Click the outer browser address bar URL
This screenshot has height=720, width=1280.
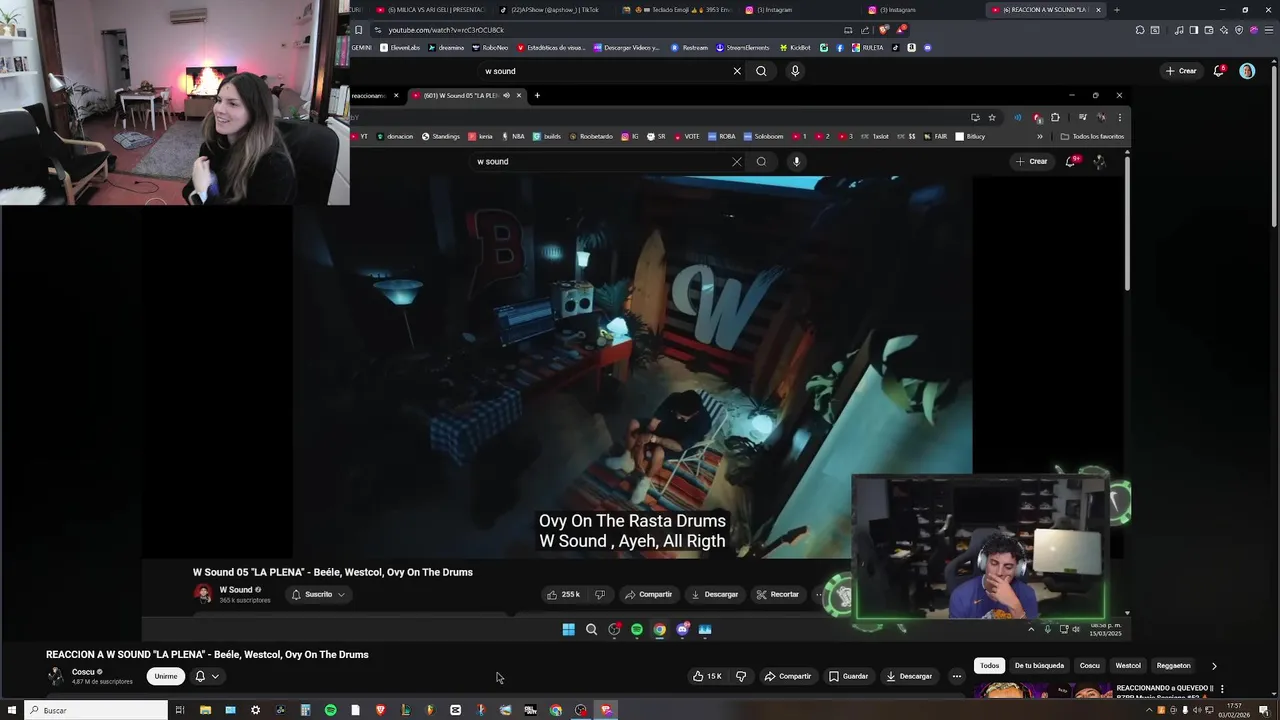pos(446,30)
